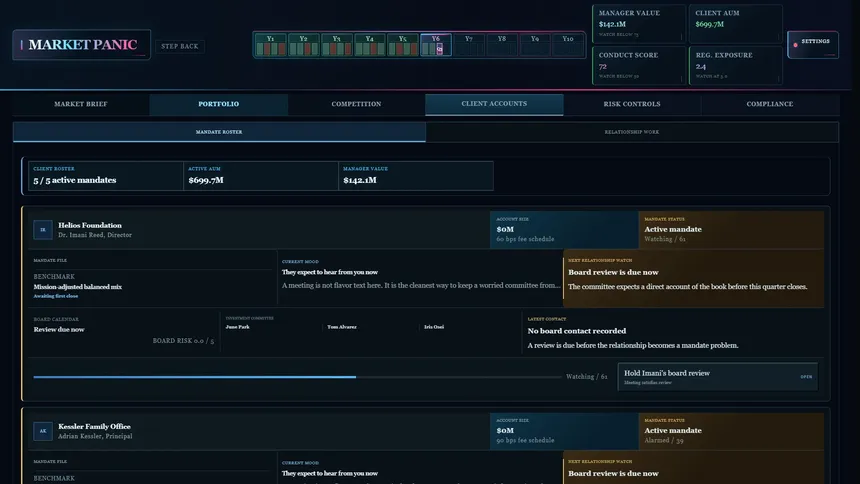The width and height of the screenshot is (860, 484).
Task: Click the Helios Foundation client name
Action: [90, 226]
